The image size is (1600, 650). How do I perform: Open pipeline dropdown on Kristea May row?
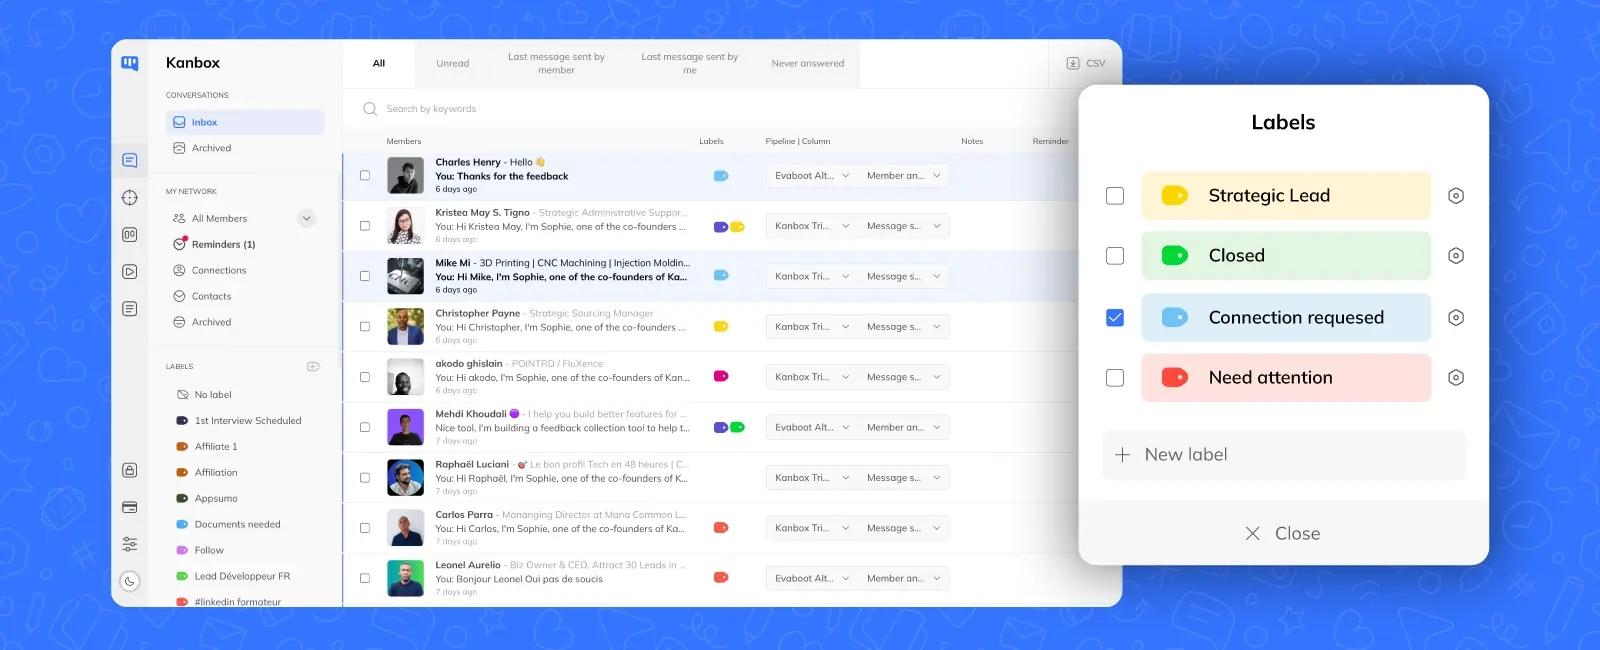pos(811,226)
